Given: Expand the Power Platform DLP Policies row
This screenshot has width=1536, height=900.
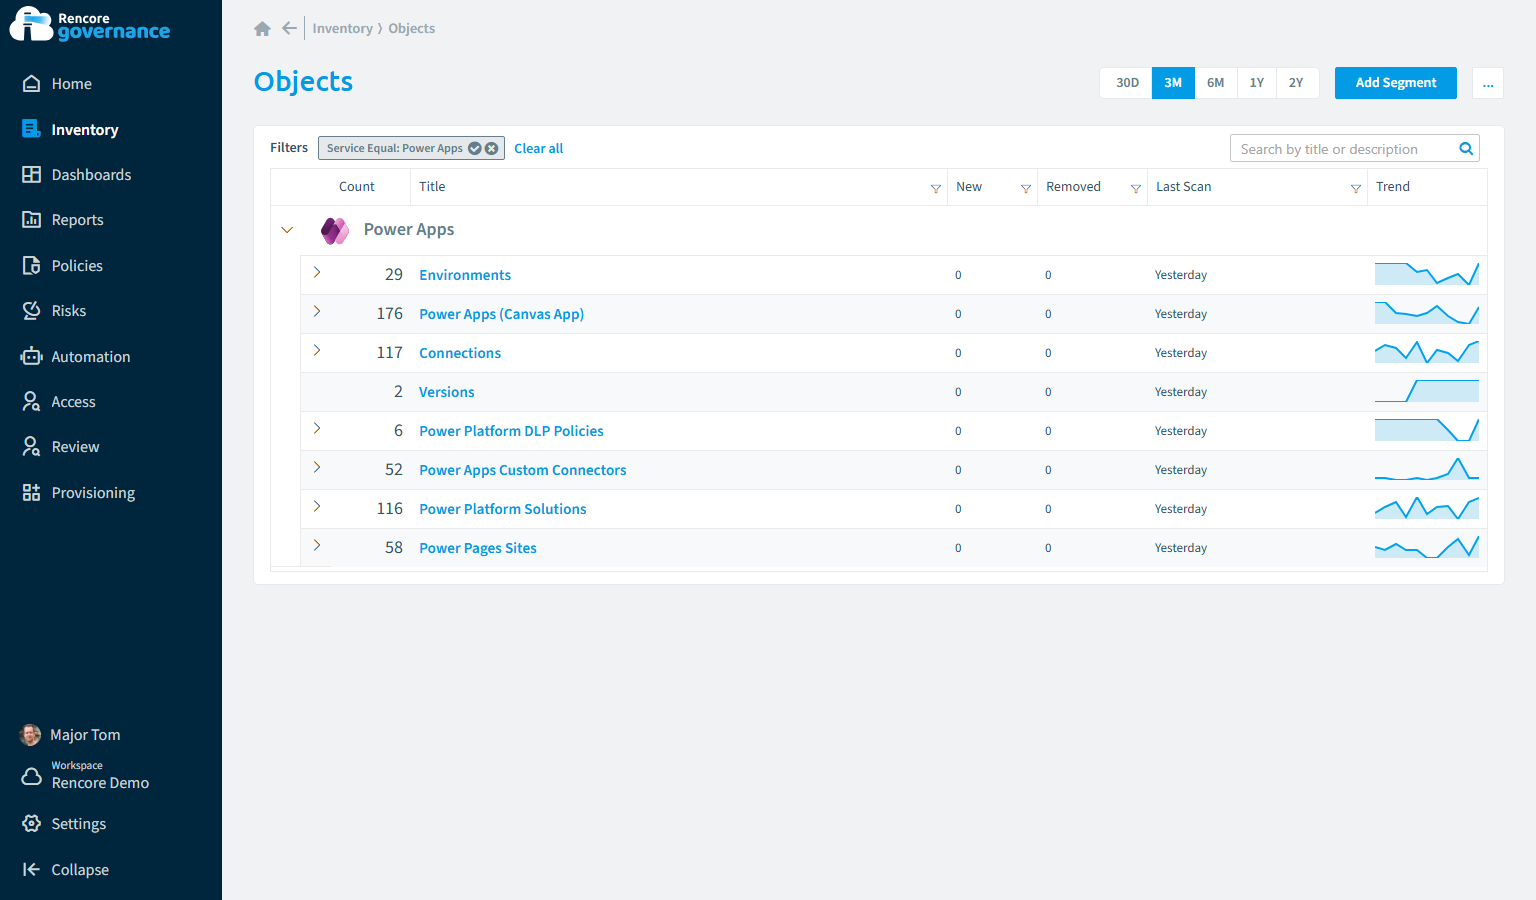Looking at the screenshot, I should (317, 428).
